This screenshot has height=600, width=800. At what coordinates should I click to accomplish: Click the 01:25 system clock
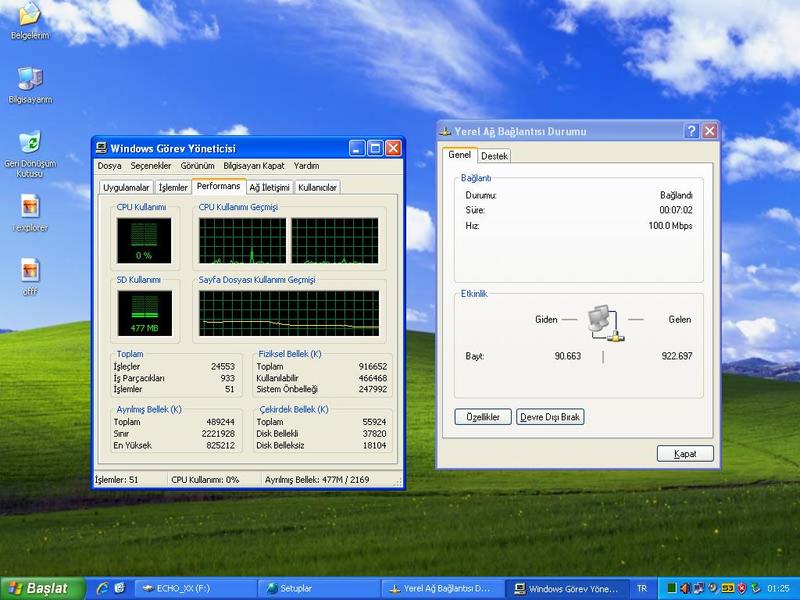[x=778, y=588]
